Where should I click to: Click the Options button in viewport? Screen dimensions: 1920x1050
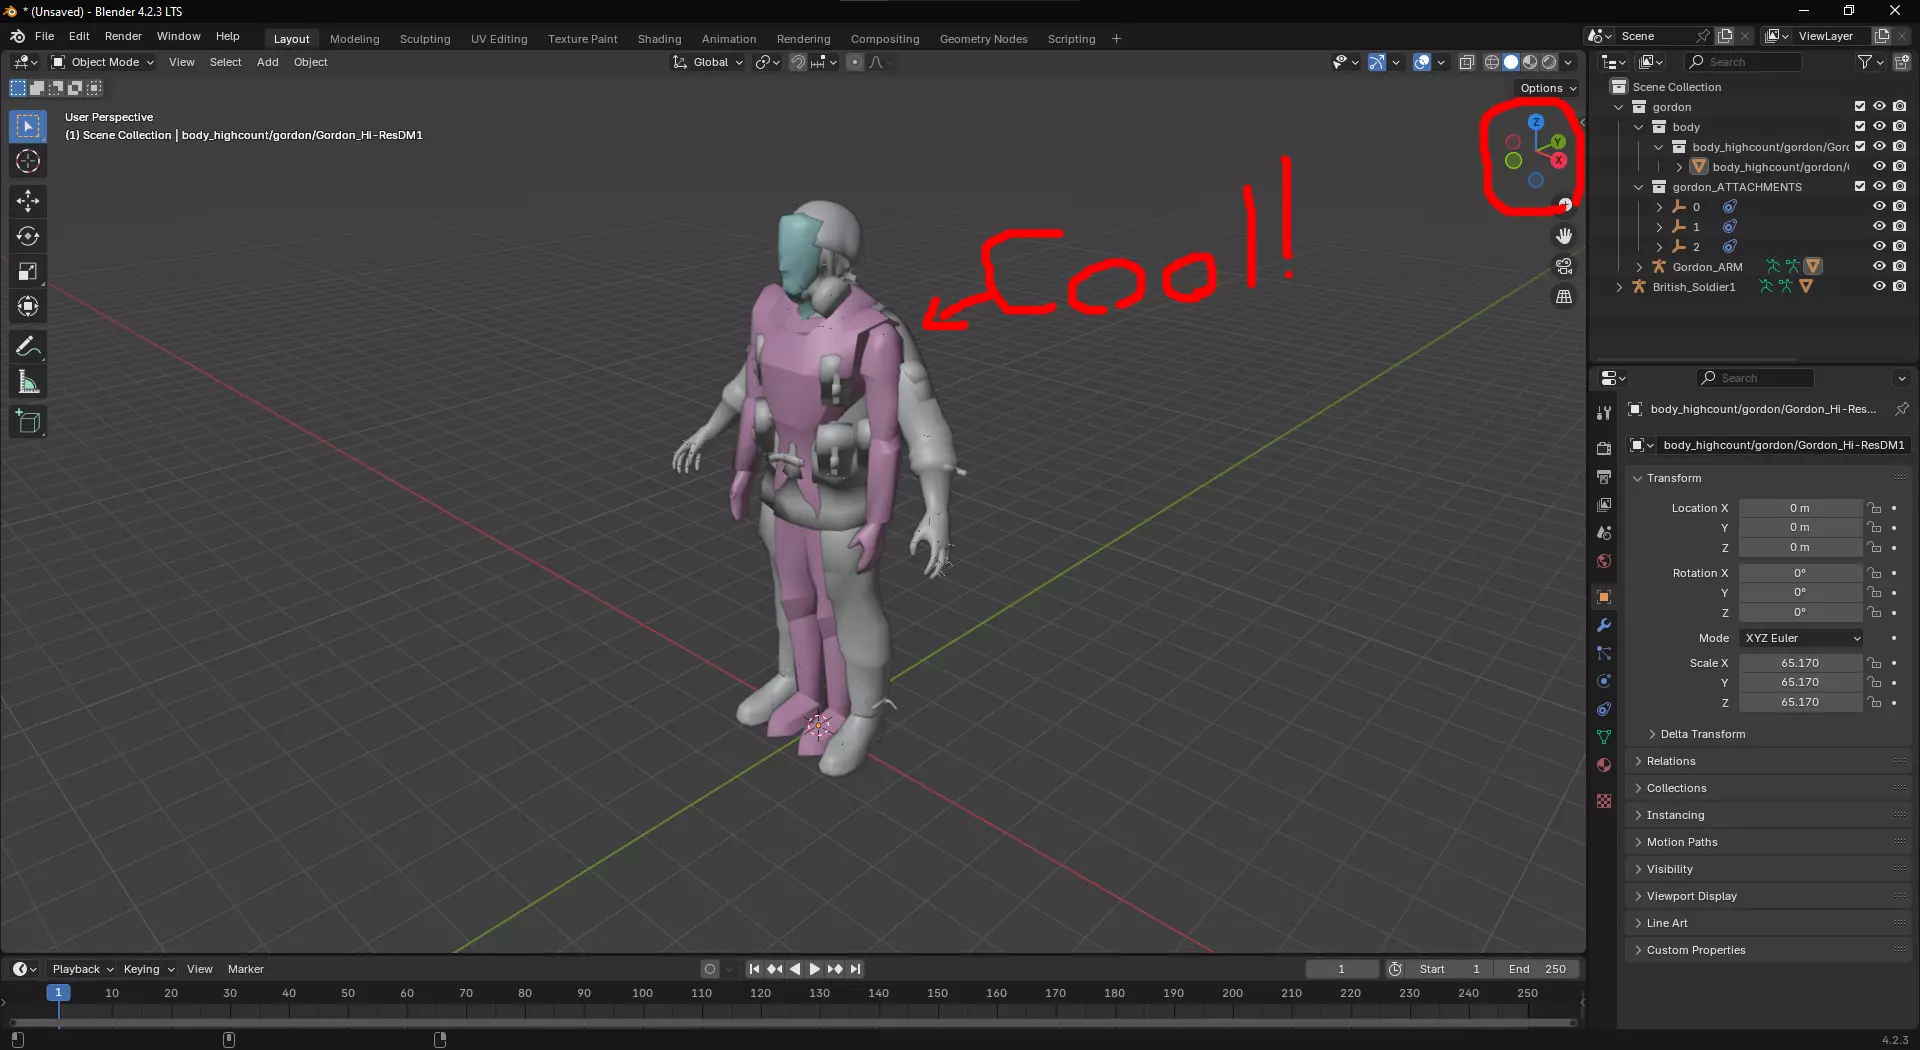[x=1547, y=88]
